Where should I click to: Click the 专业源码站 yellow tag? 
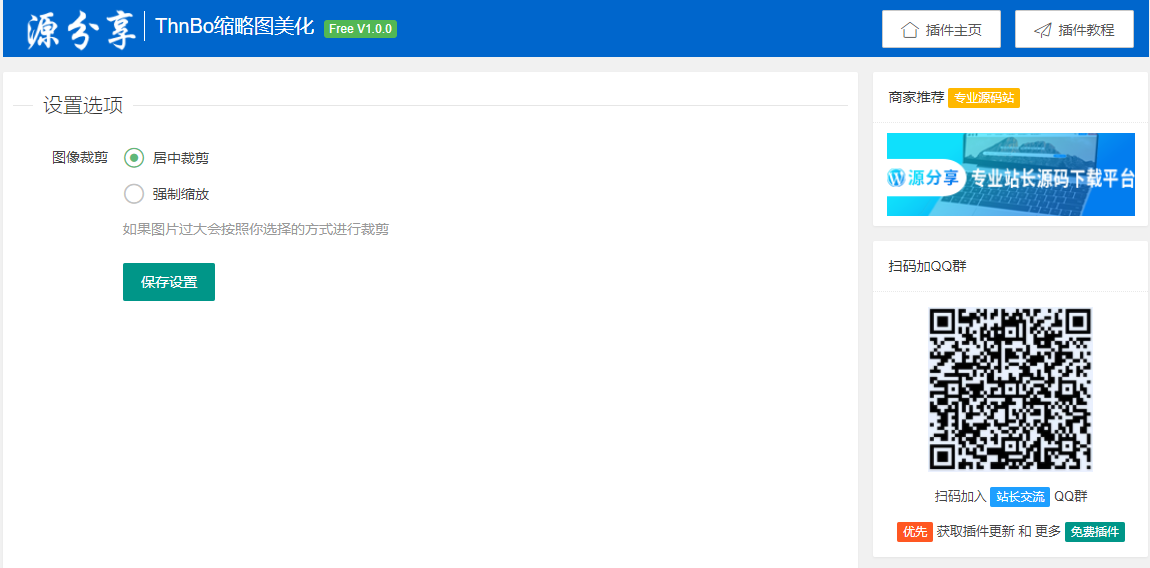click(x=984, y=98)
